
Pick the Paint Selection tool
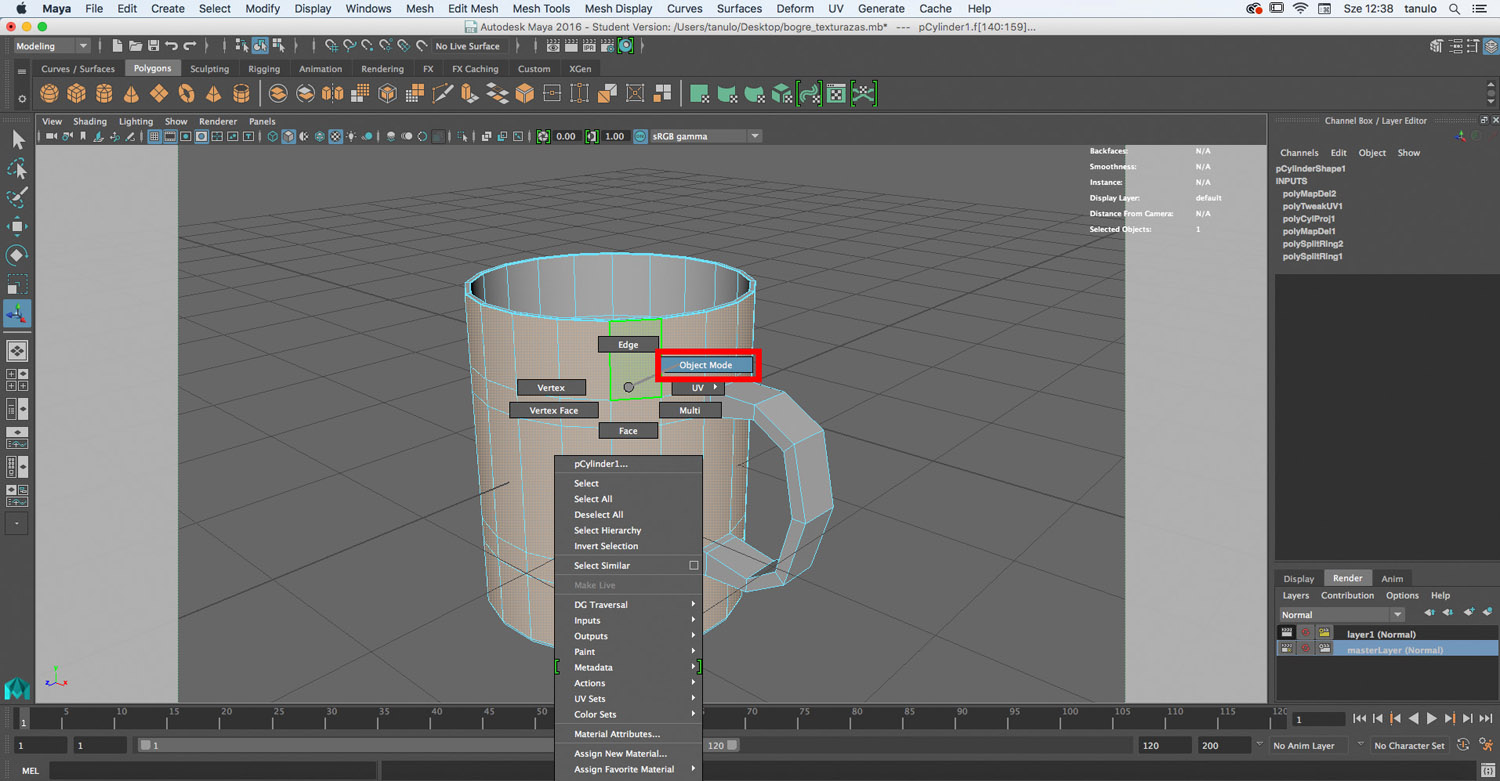(x=17, y=197)
